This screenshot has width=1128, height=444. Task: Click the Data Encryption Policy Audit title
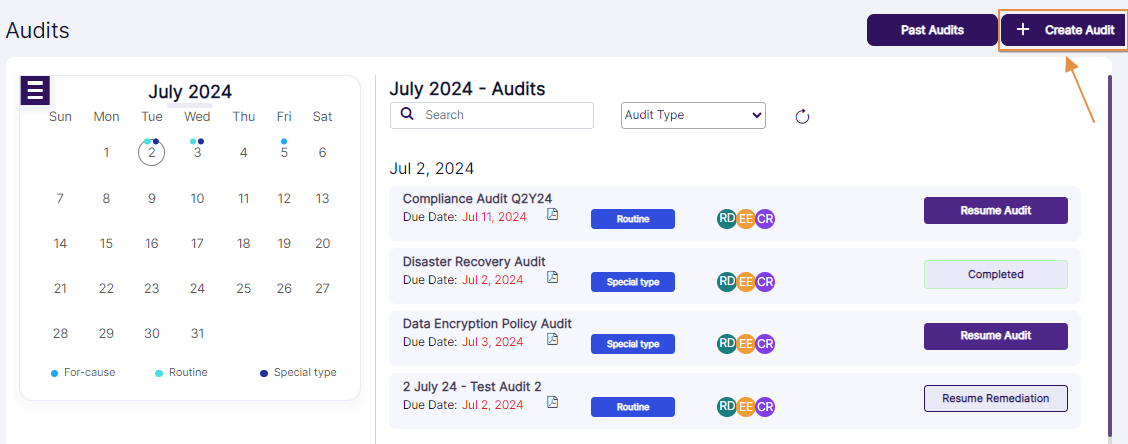(x=487, y=324)
